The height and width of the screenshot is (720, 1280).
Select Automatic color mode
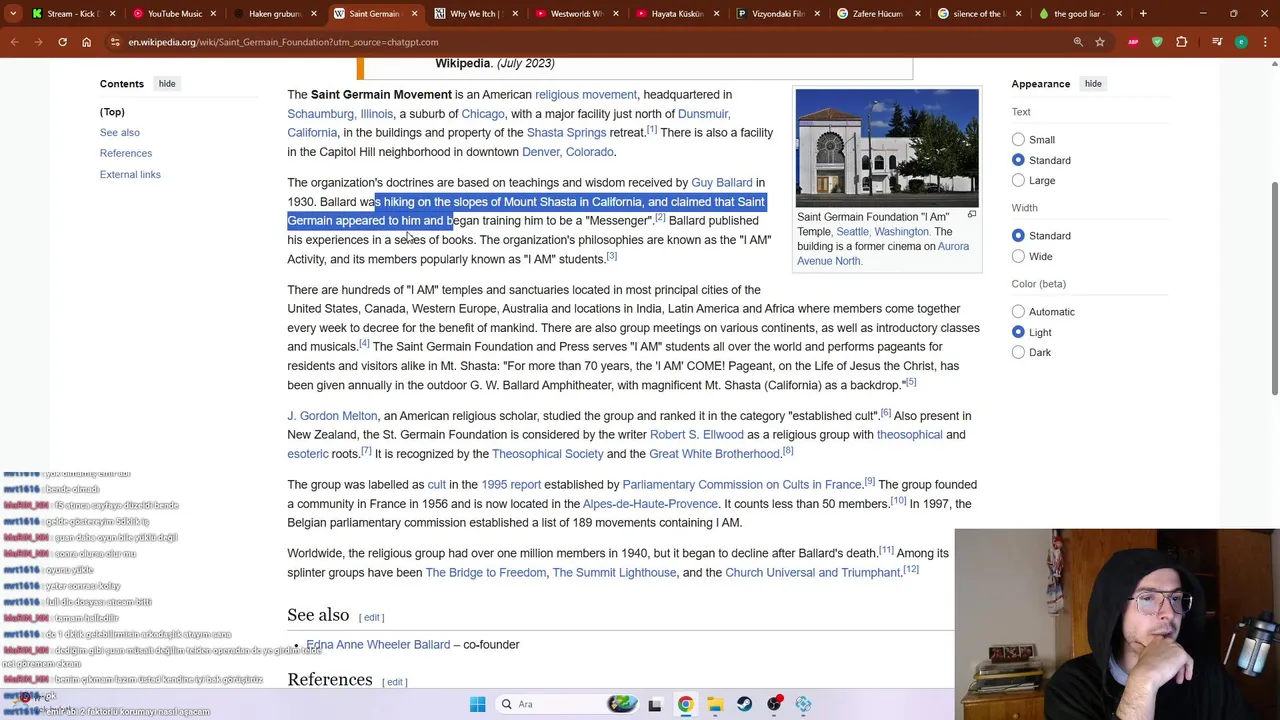1018,312
